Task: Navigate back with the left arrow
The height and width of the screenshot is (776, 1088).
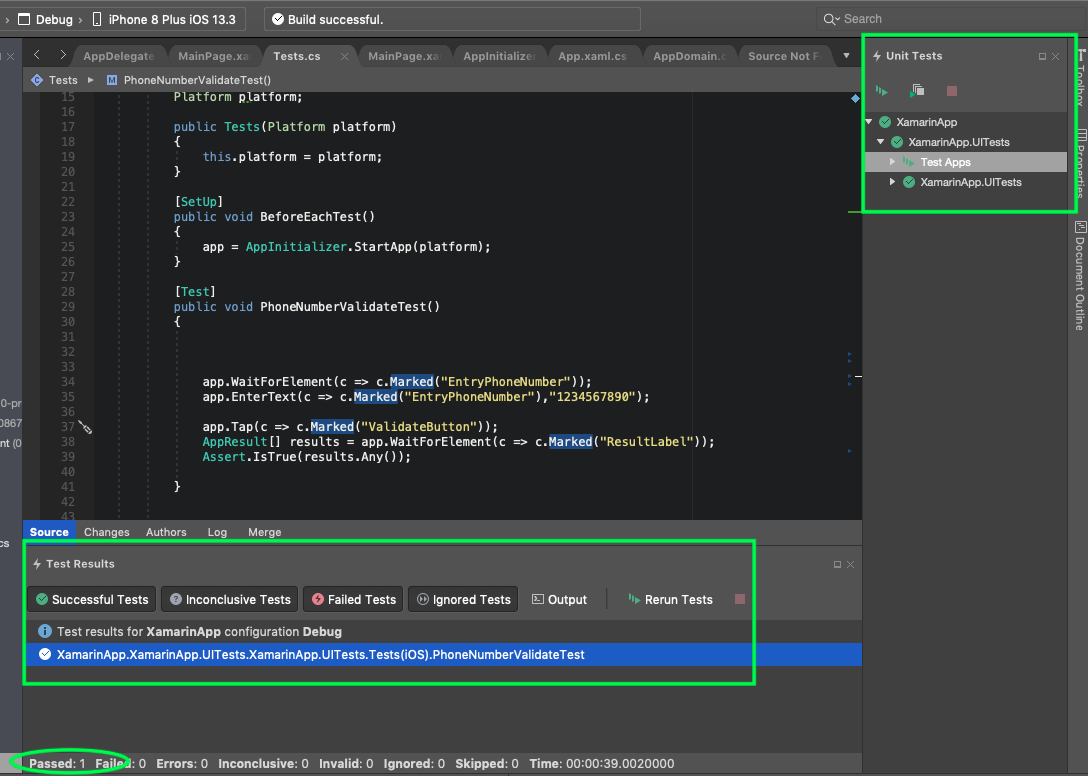Action: 37,56
